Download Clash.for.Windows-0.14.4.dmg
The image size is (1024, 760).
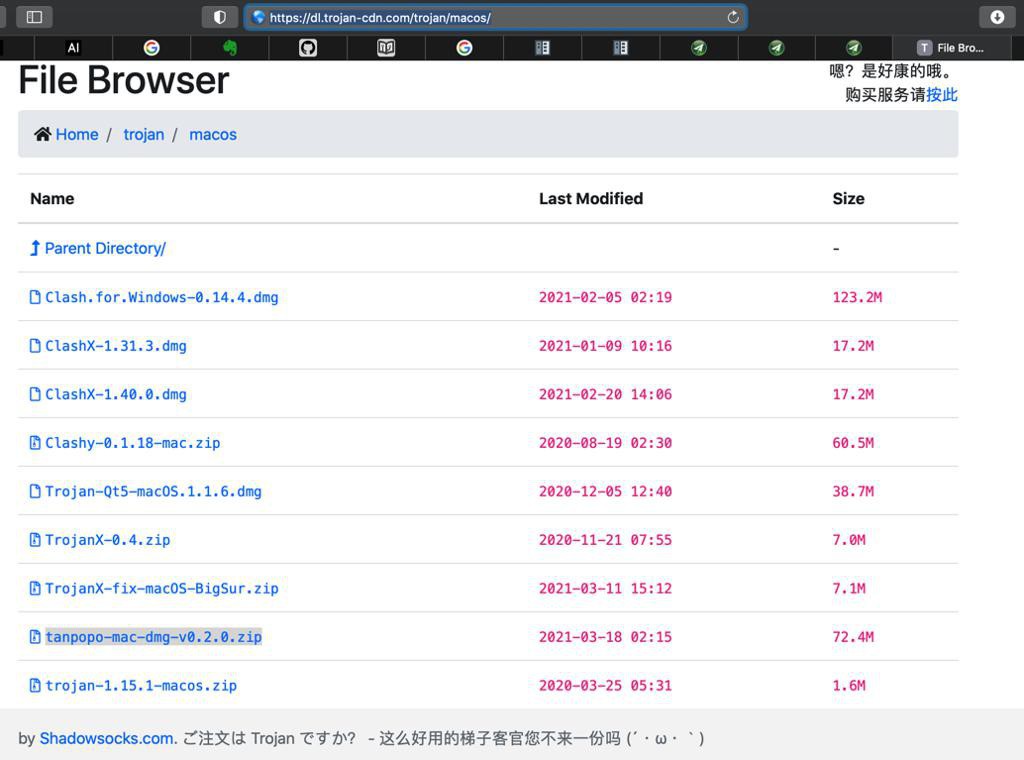161,298
